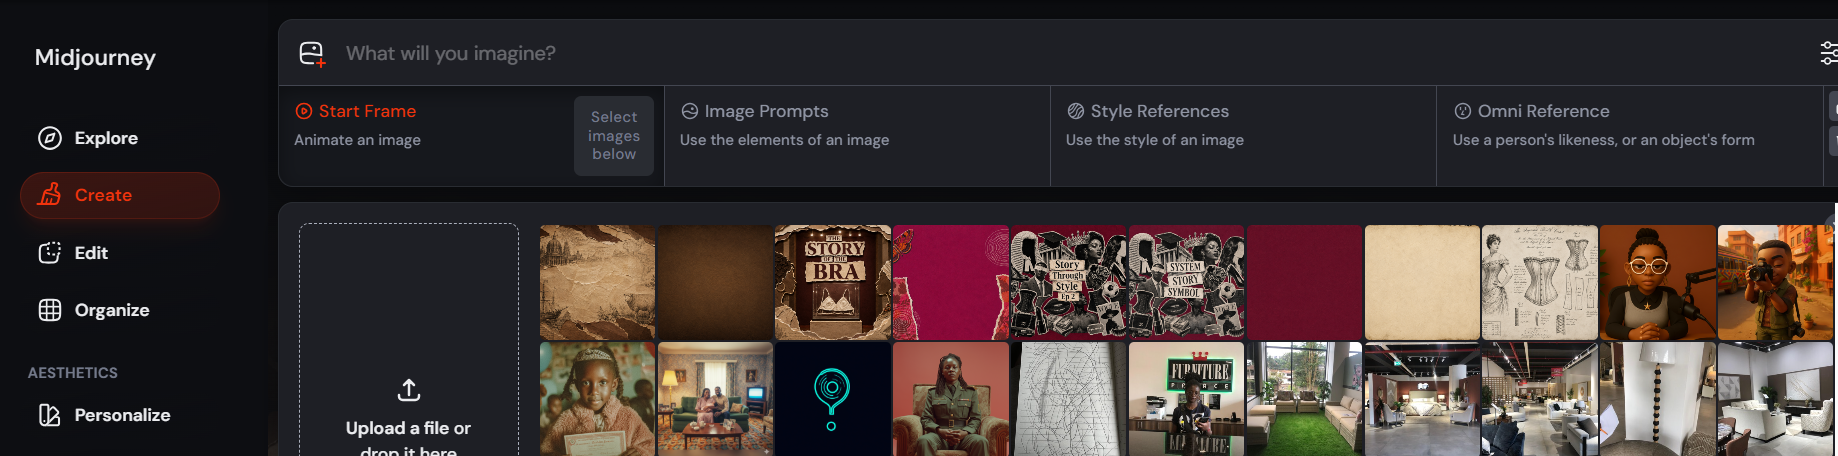The width and height of the screenshot is (1838, 456).
Task: Click the add-image icon in the prompt bar
Action: click(x=313, y=54)
